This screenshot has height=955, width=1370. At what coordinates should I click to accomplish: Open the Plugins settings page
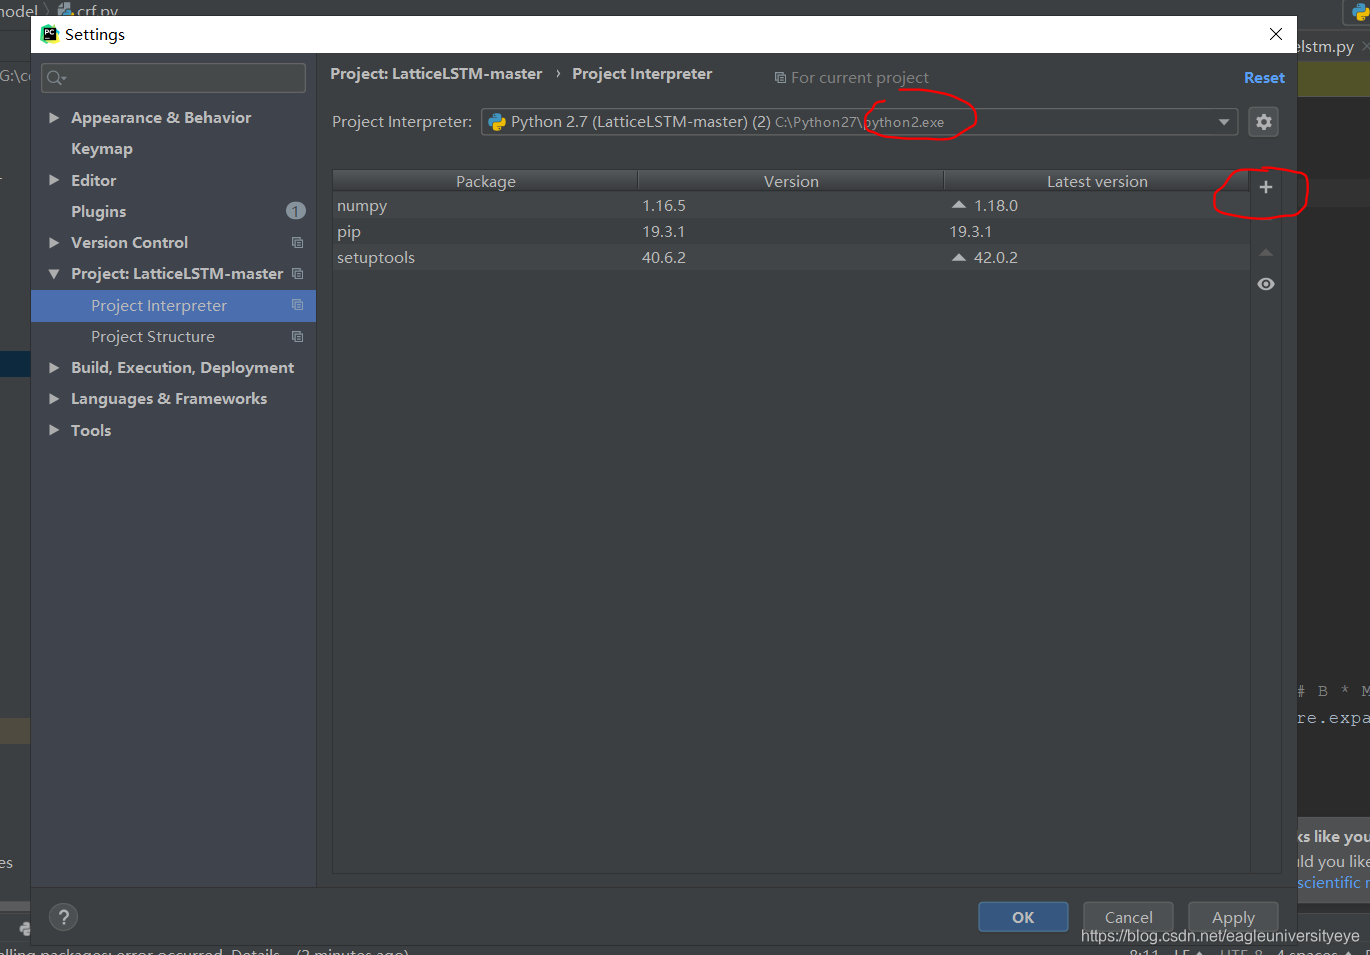(99, 212)
